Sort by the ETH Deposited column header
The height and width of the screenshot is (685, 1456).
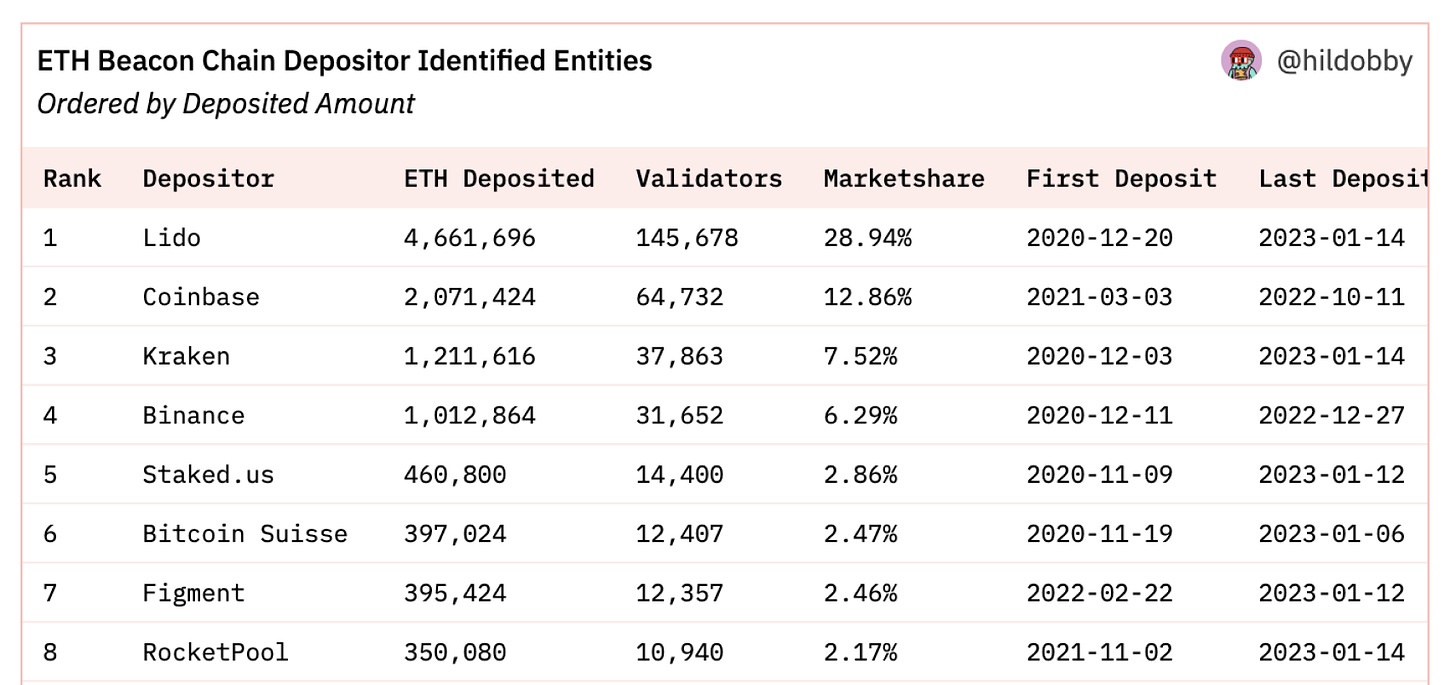[499, 179]
